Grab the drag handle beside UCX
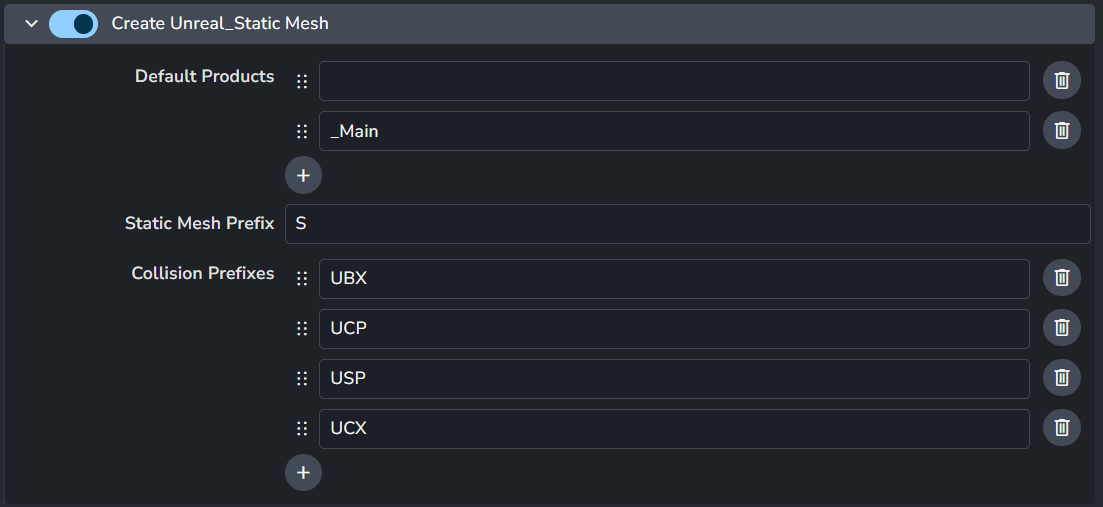 click(x=302, y=429)
